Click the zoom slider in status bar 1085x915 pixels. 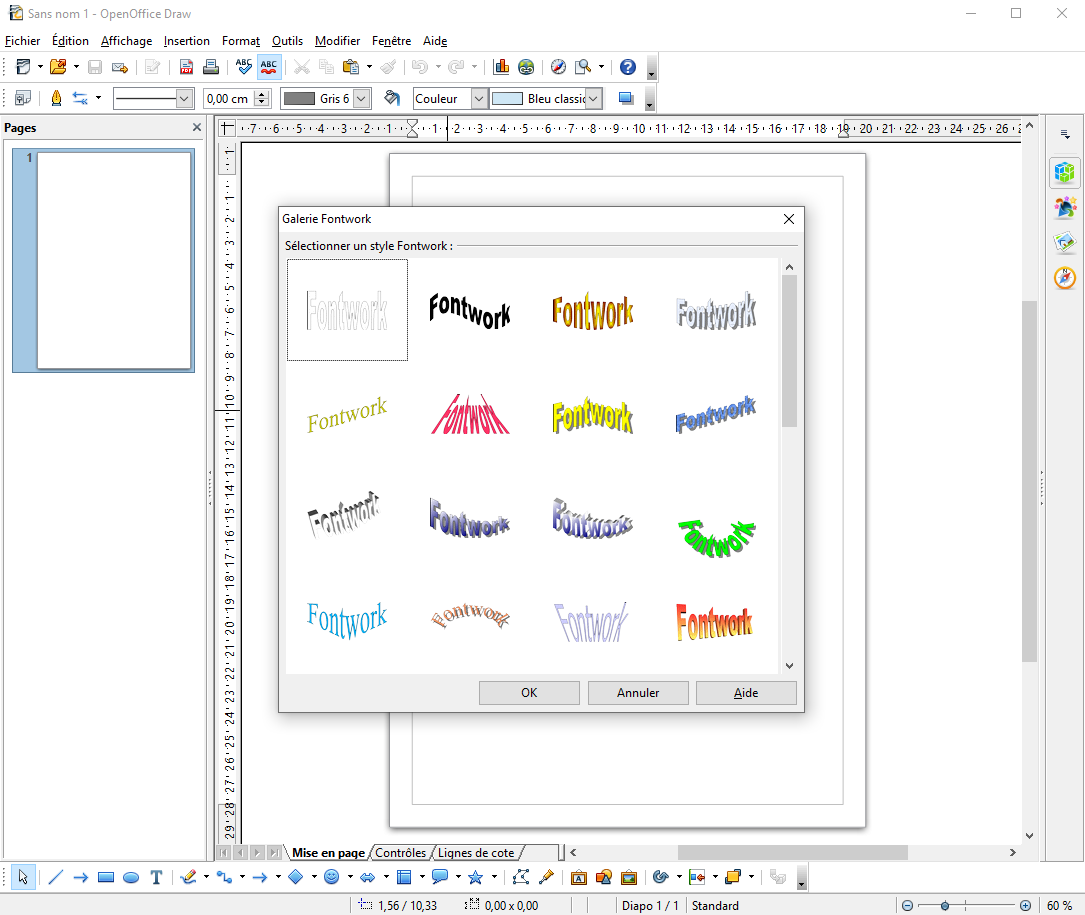(x=946, y=906)
